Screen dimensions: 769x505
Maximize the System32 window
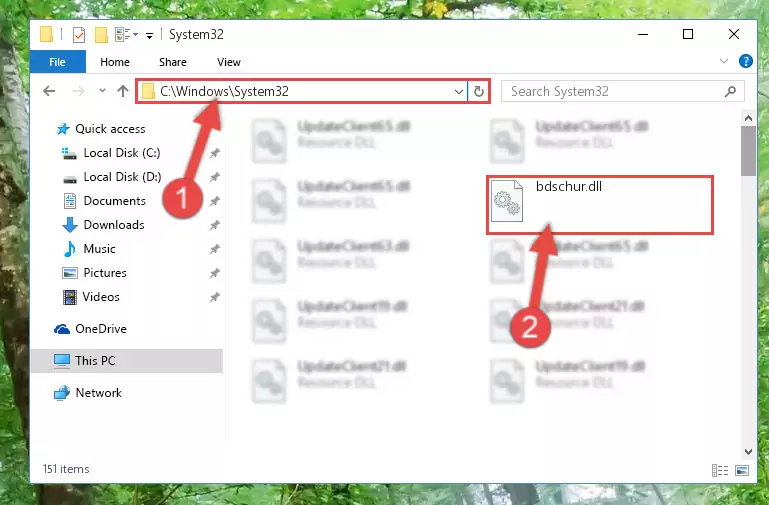point(688,34)
